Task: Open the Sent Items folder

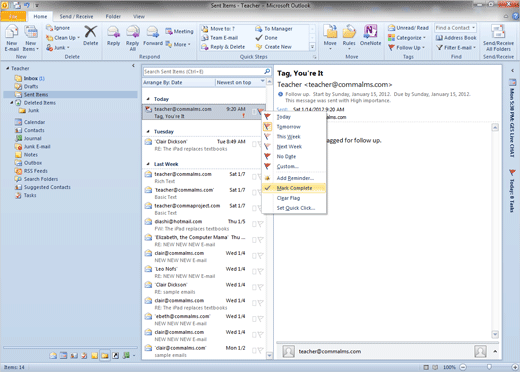Action: tap(70, 95)
